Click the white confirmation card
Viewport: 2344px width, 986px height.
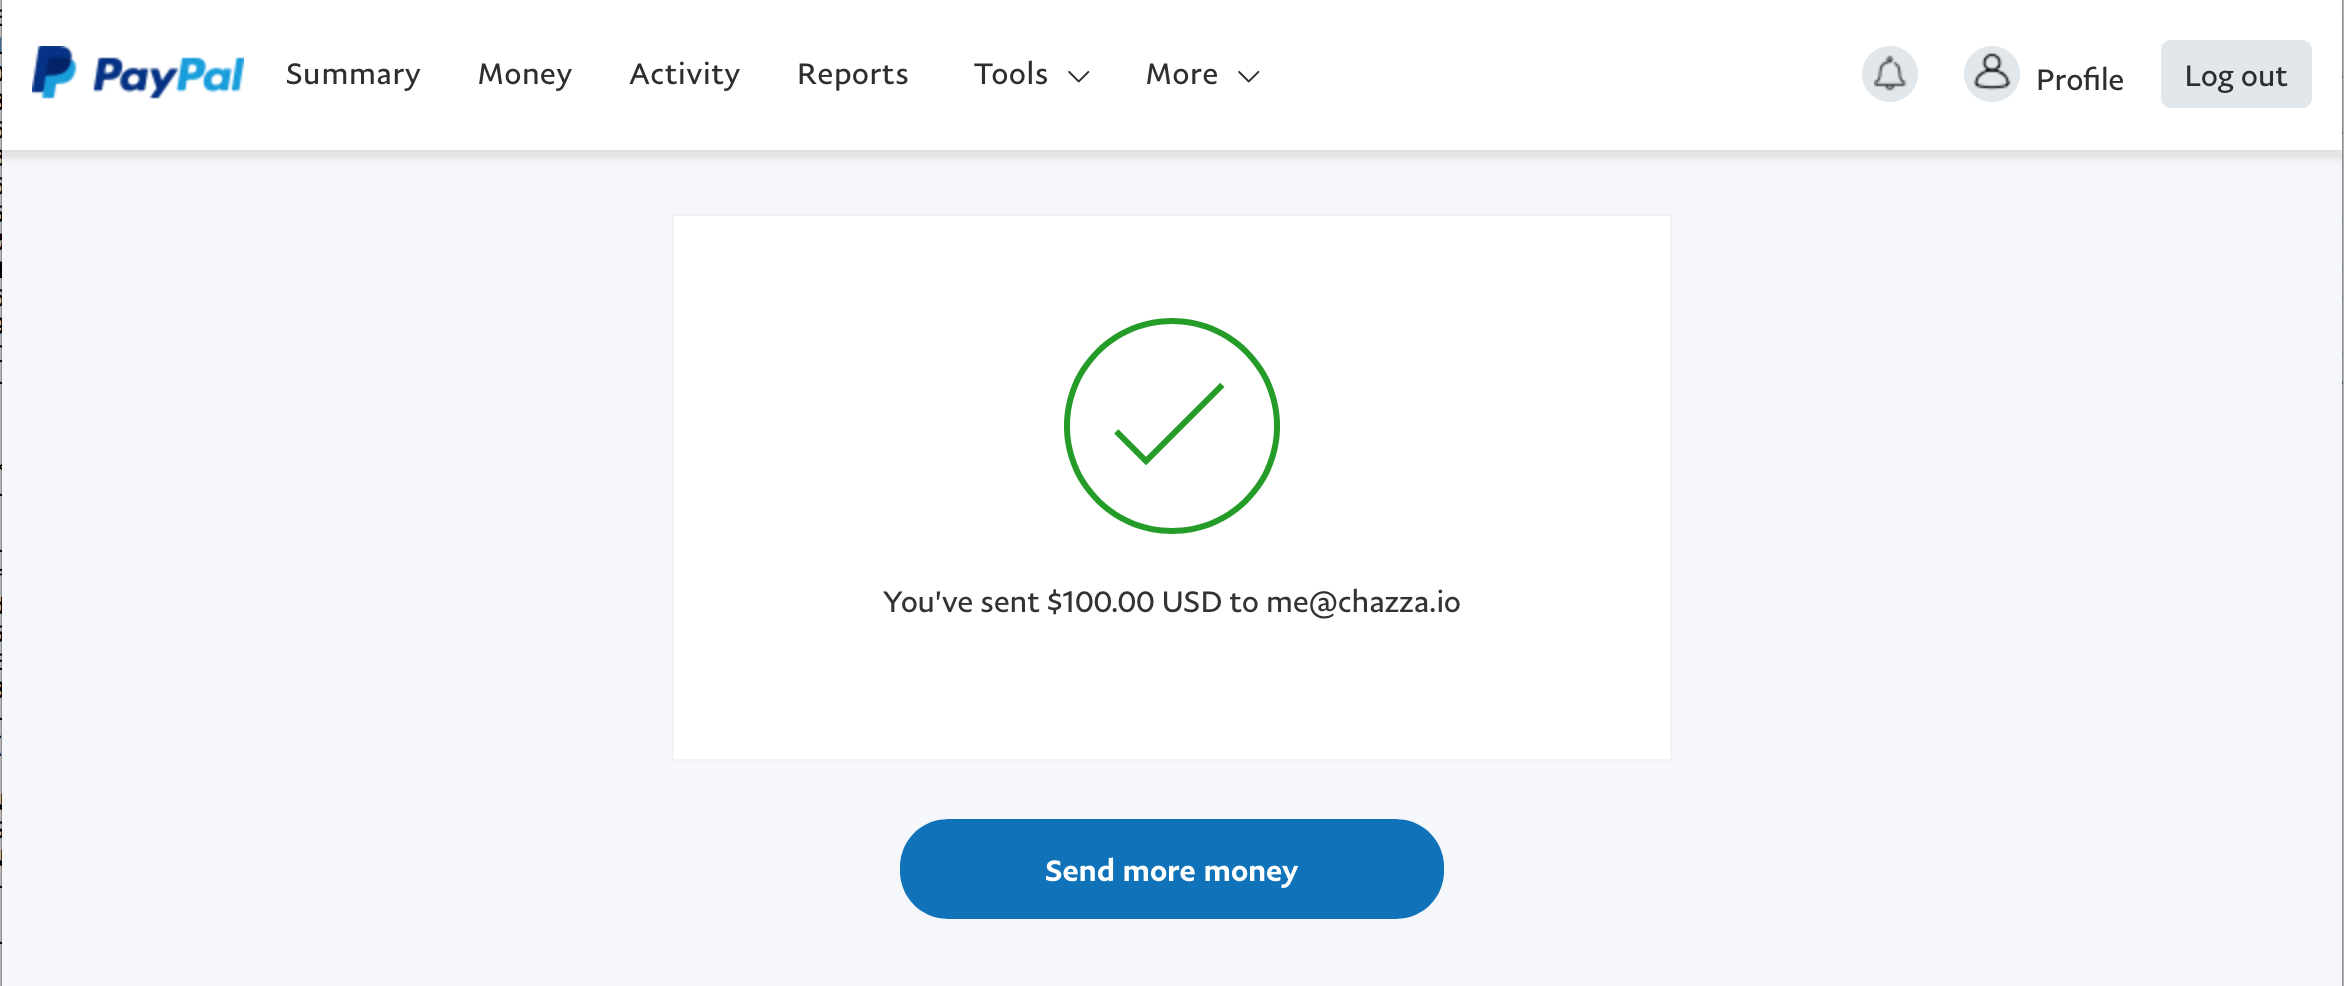click(x=1171, y=690)
